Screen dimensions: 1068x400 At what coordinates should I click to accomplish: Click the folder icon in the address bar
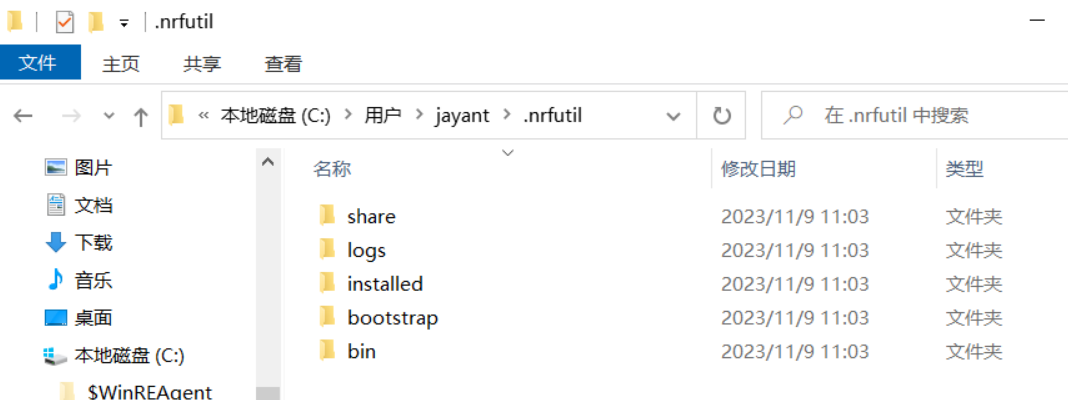[x=176, y=115]
